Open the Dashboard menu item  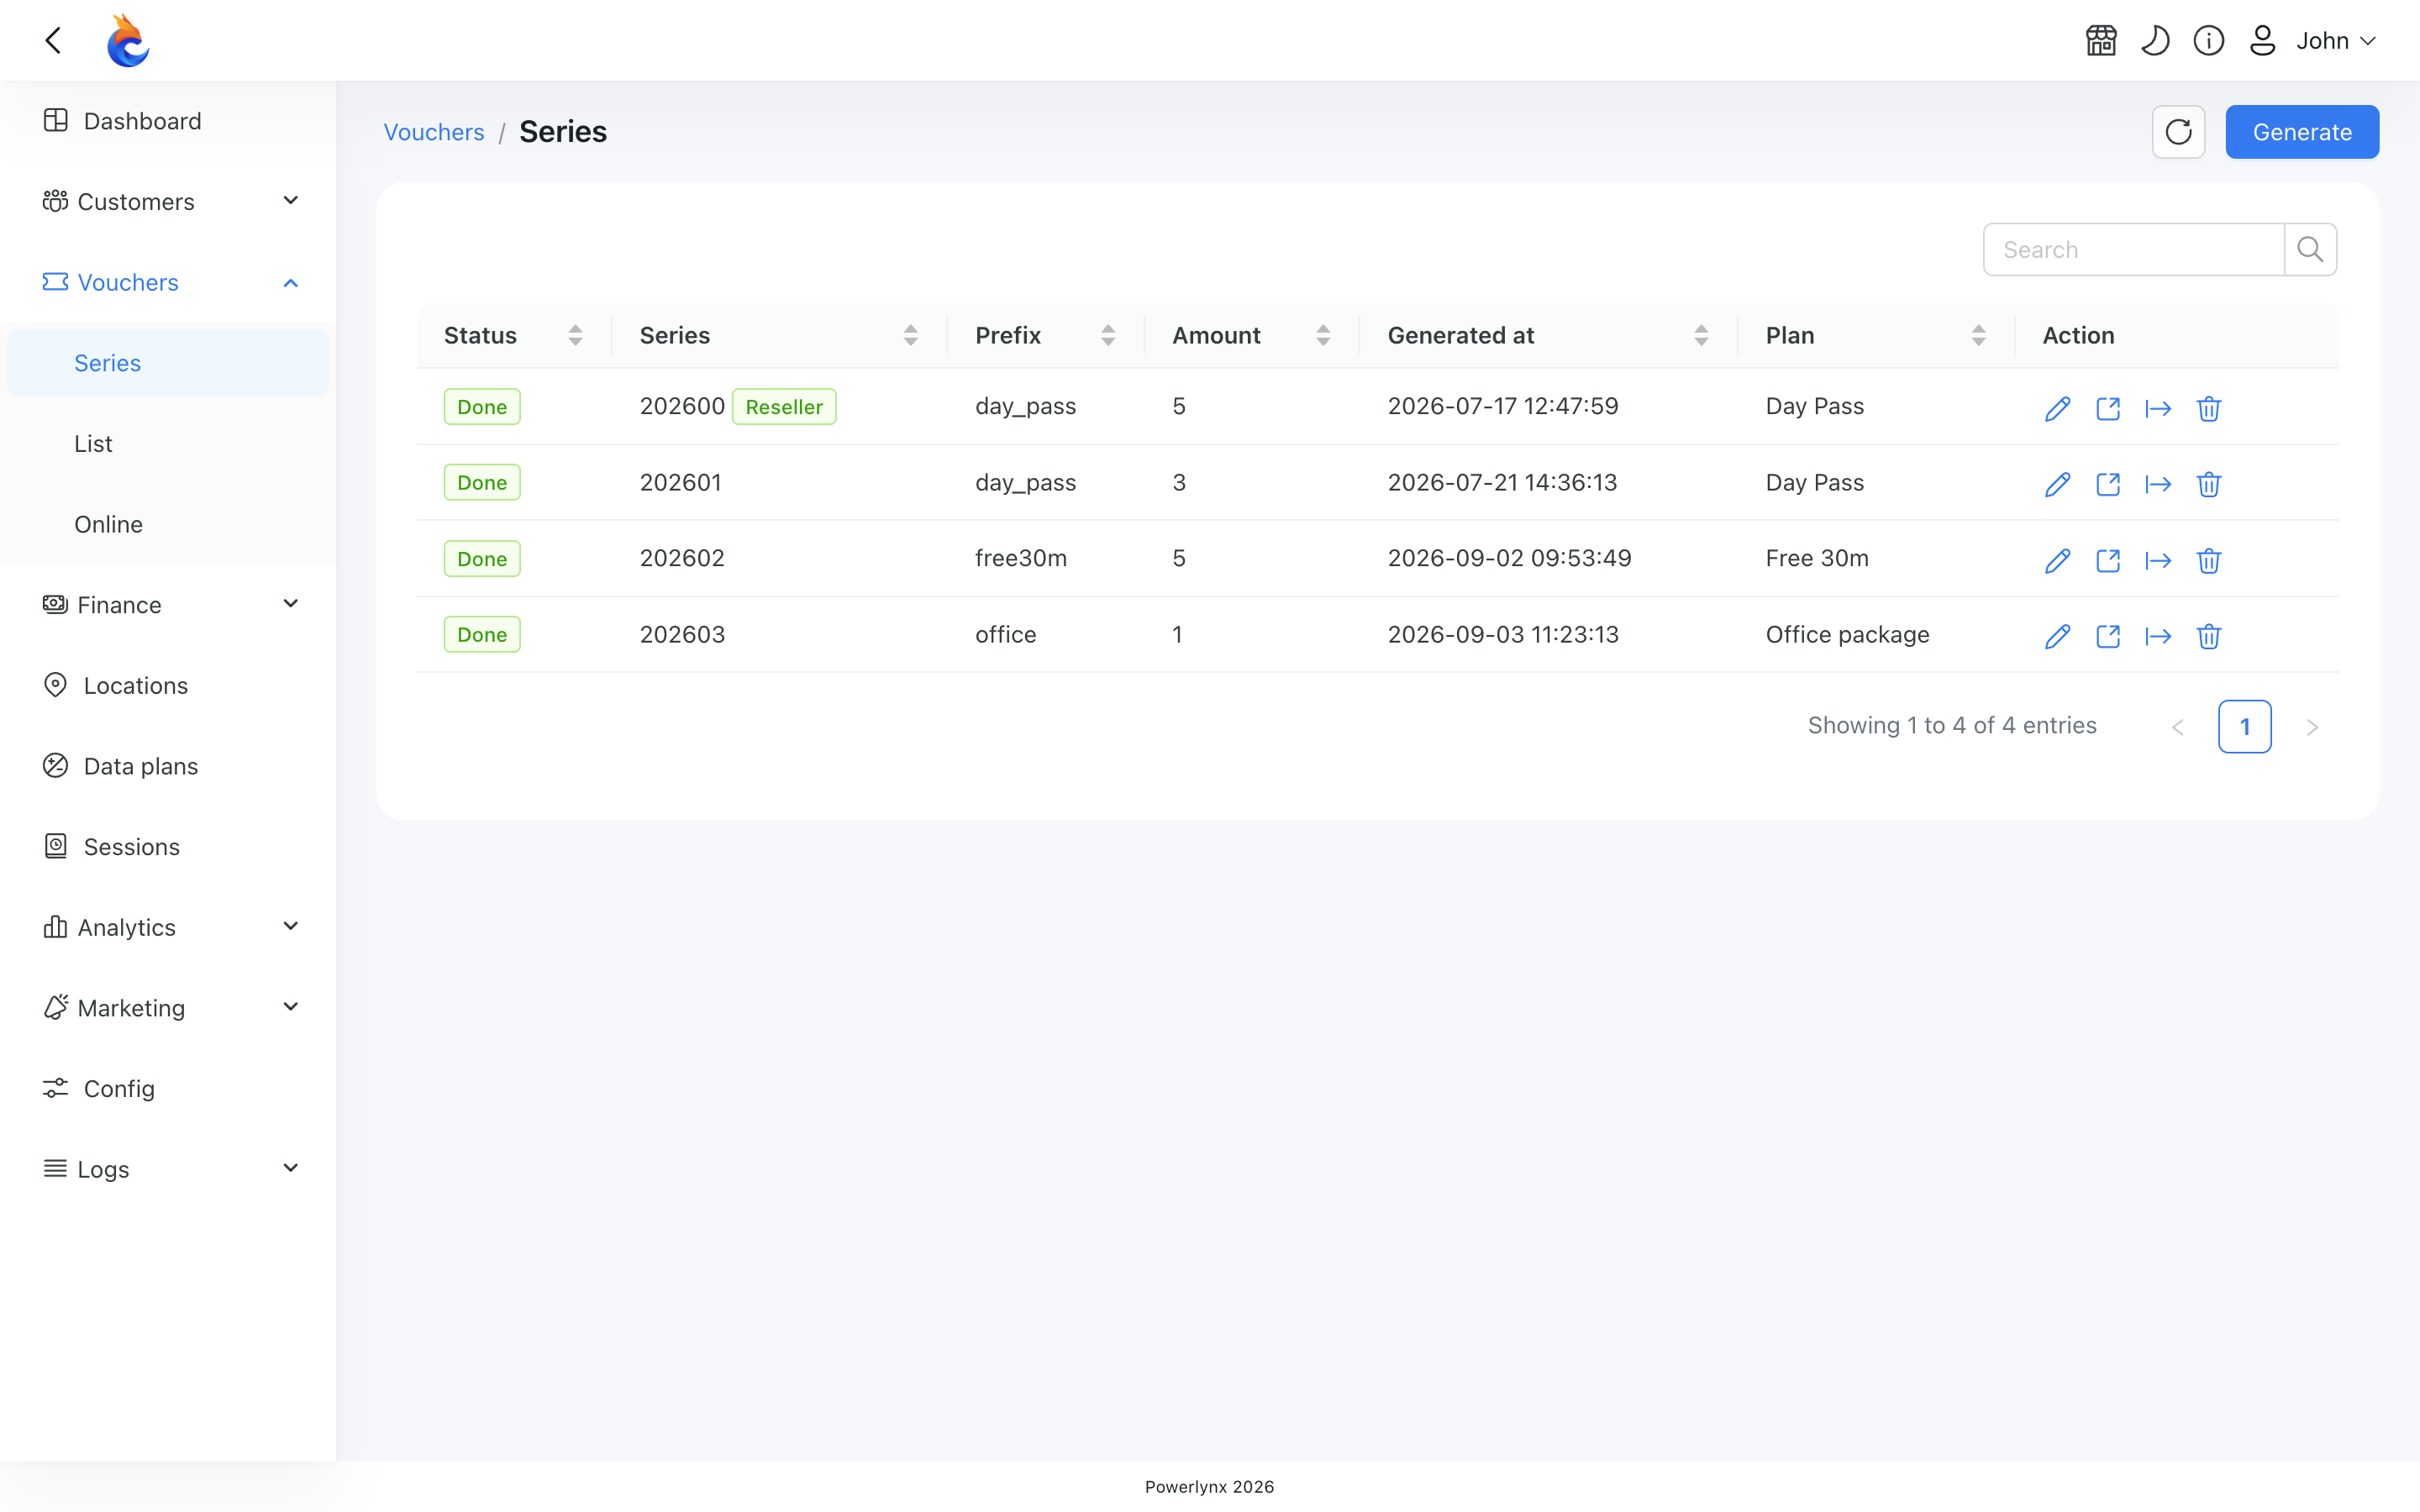click(x=168, y=121)
